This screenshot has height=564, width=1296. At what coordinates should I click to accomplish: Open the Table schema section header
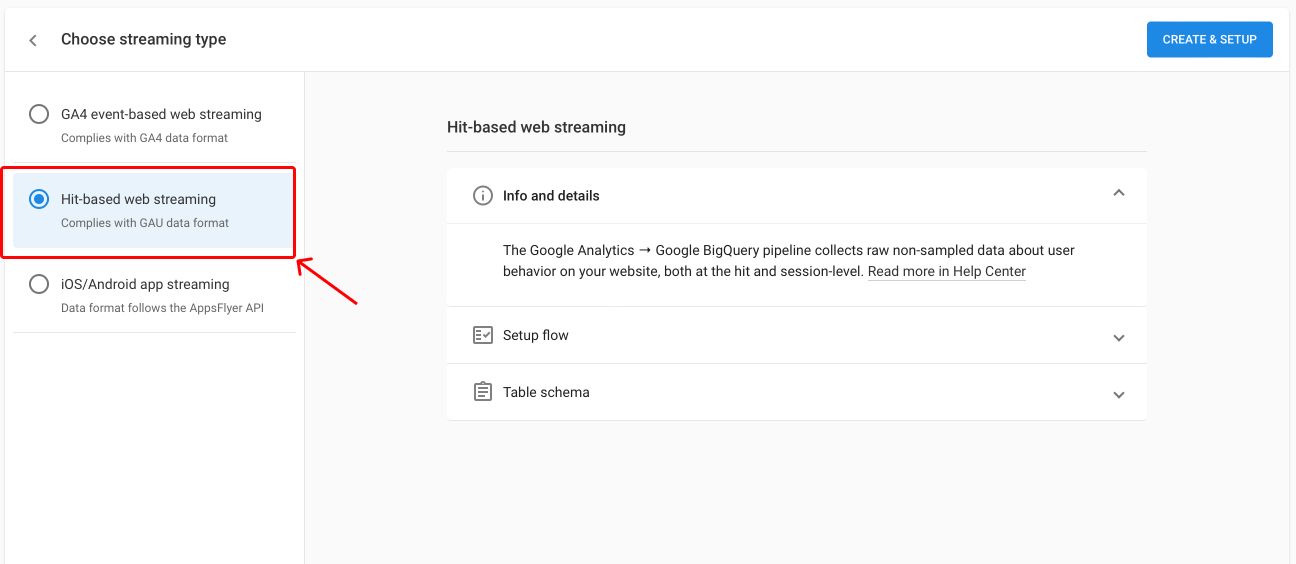[x=797, y=392]
